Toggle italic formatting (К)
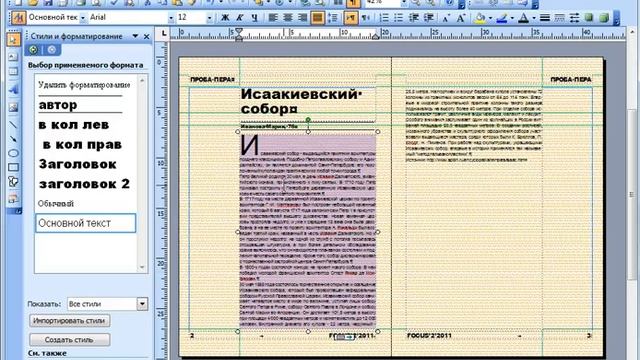Viewport: 640px width, 360px height. pos(240,18)
